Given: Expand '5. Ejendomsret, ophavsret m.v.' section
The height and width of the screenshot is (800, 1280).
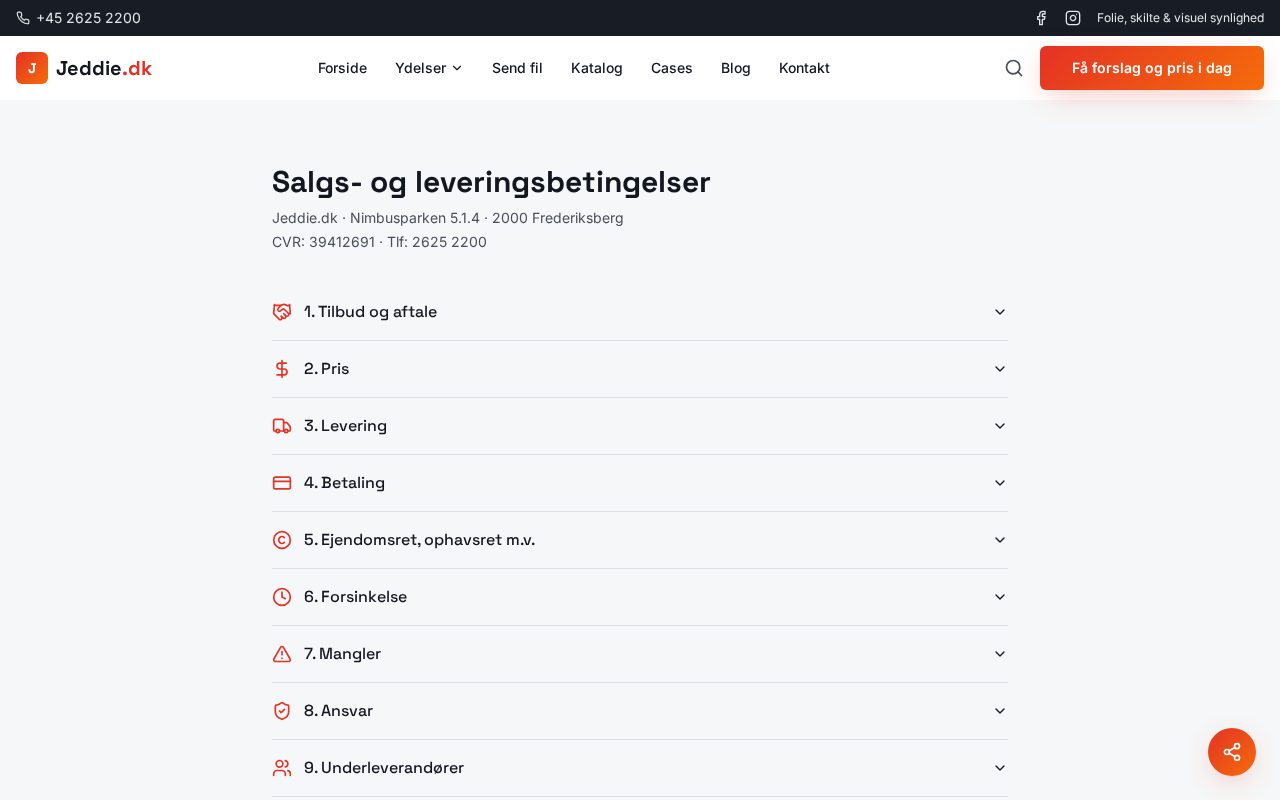Looking at the screenshot, I should point(1000,540).
